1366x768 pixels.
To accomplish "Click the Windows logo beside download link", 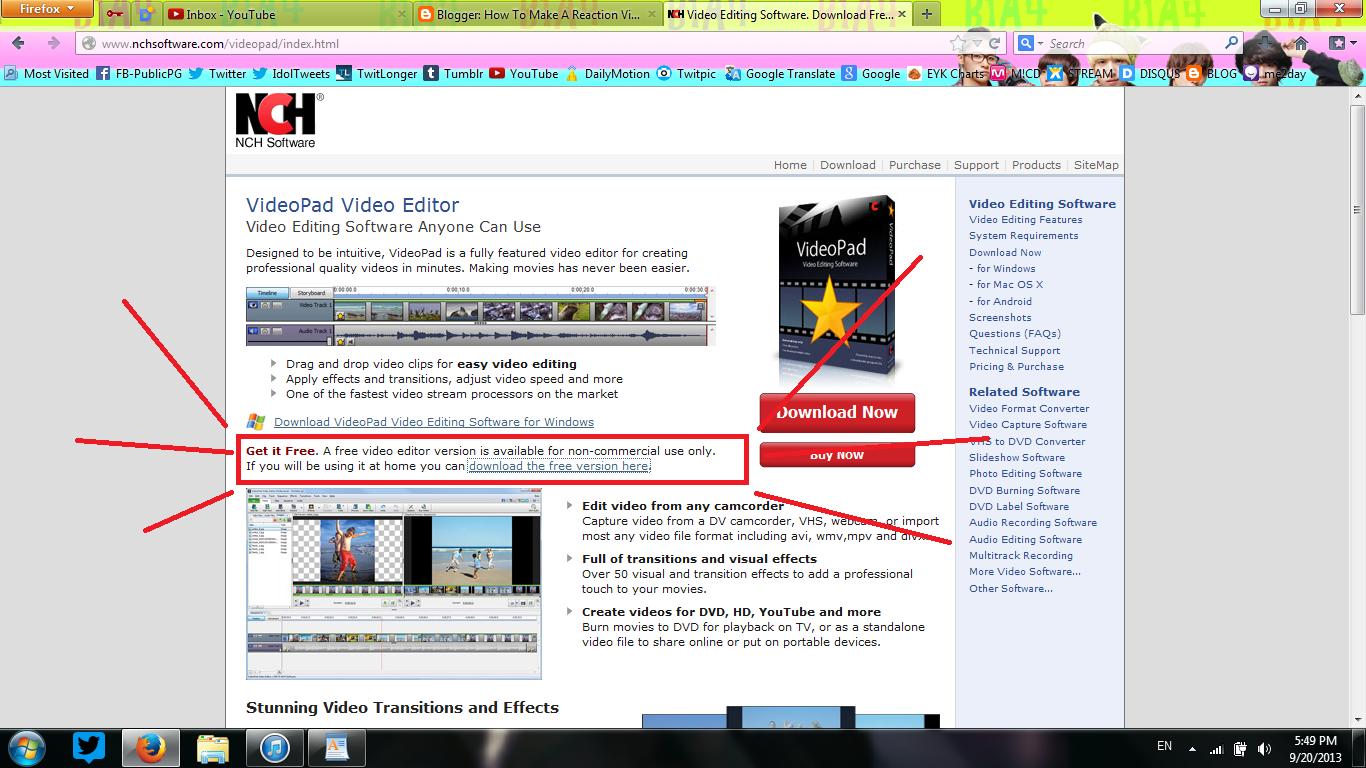I will 256,422.
